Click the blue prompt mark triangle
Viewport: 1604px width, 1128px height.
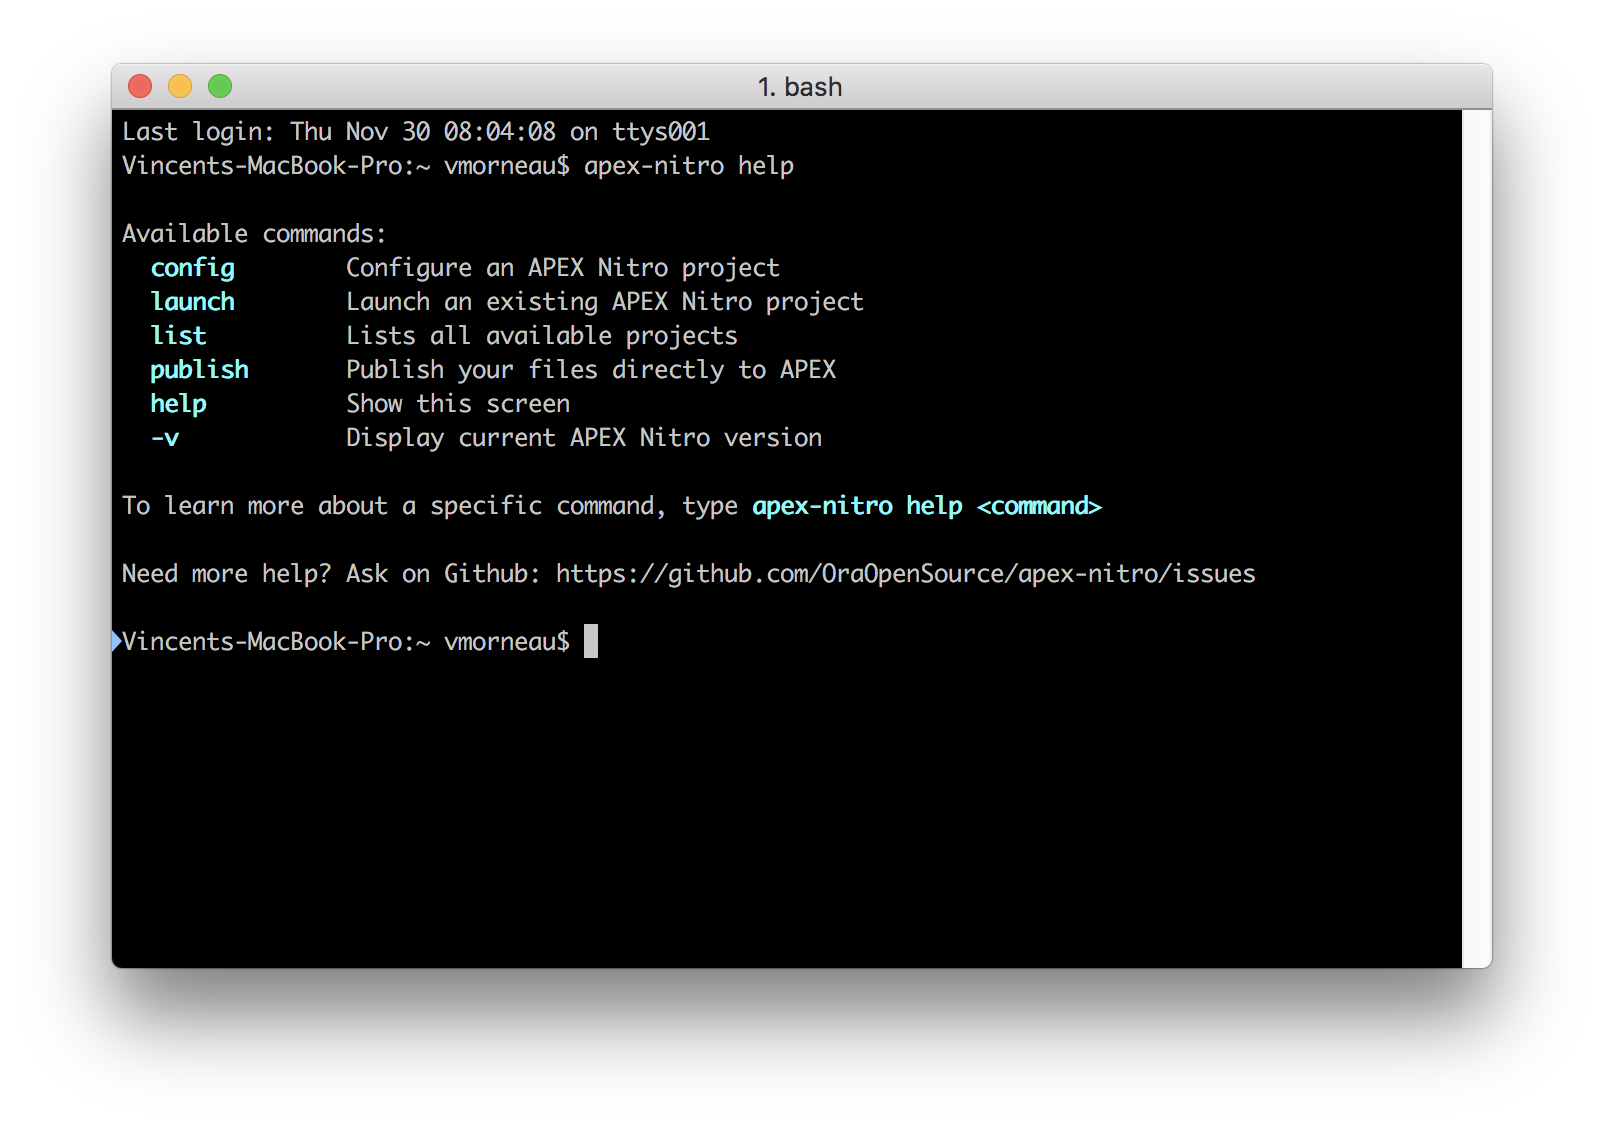(x=116, y=641)
